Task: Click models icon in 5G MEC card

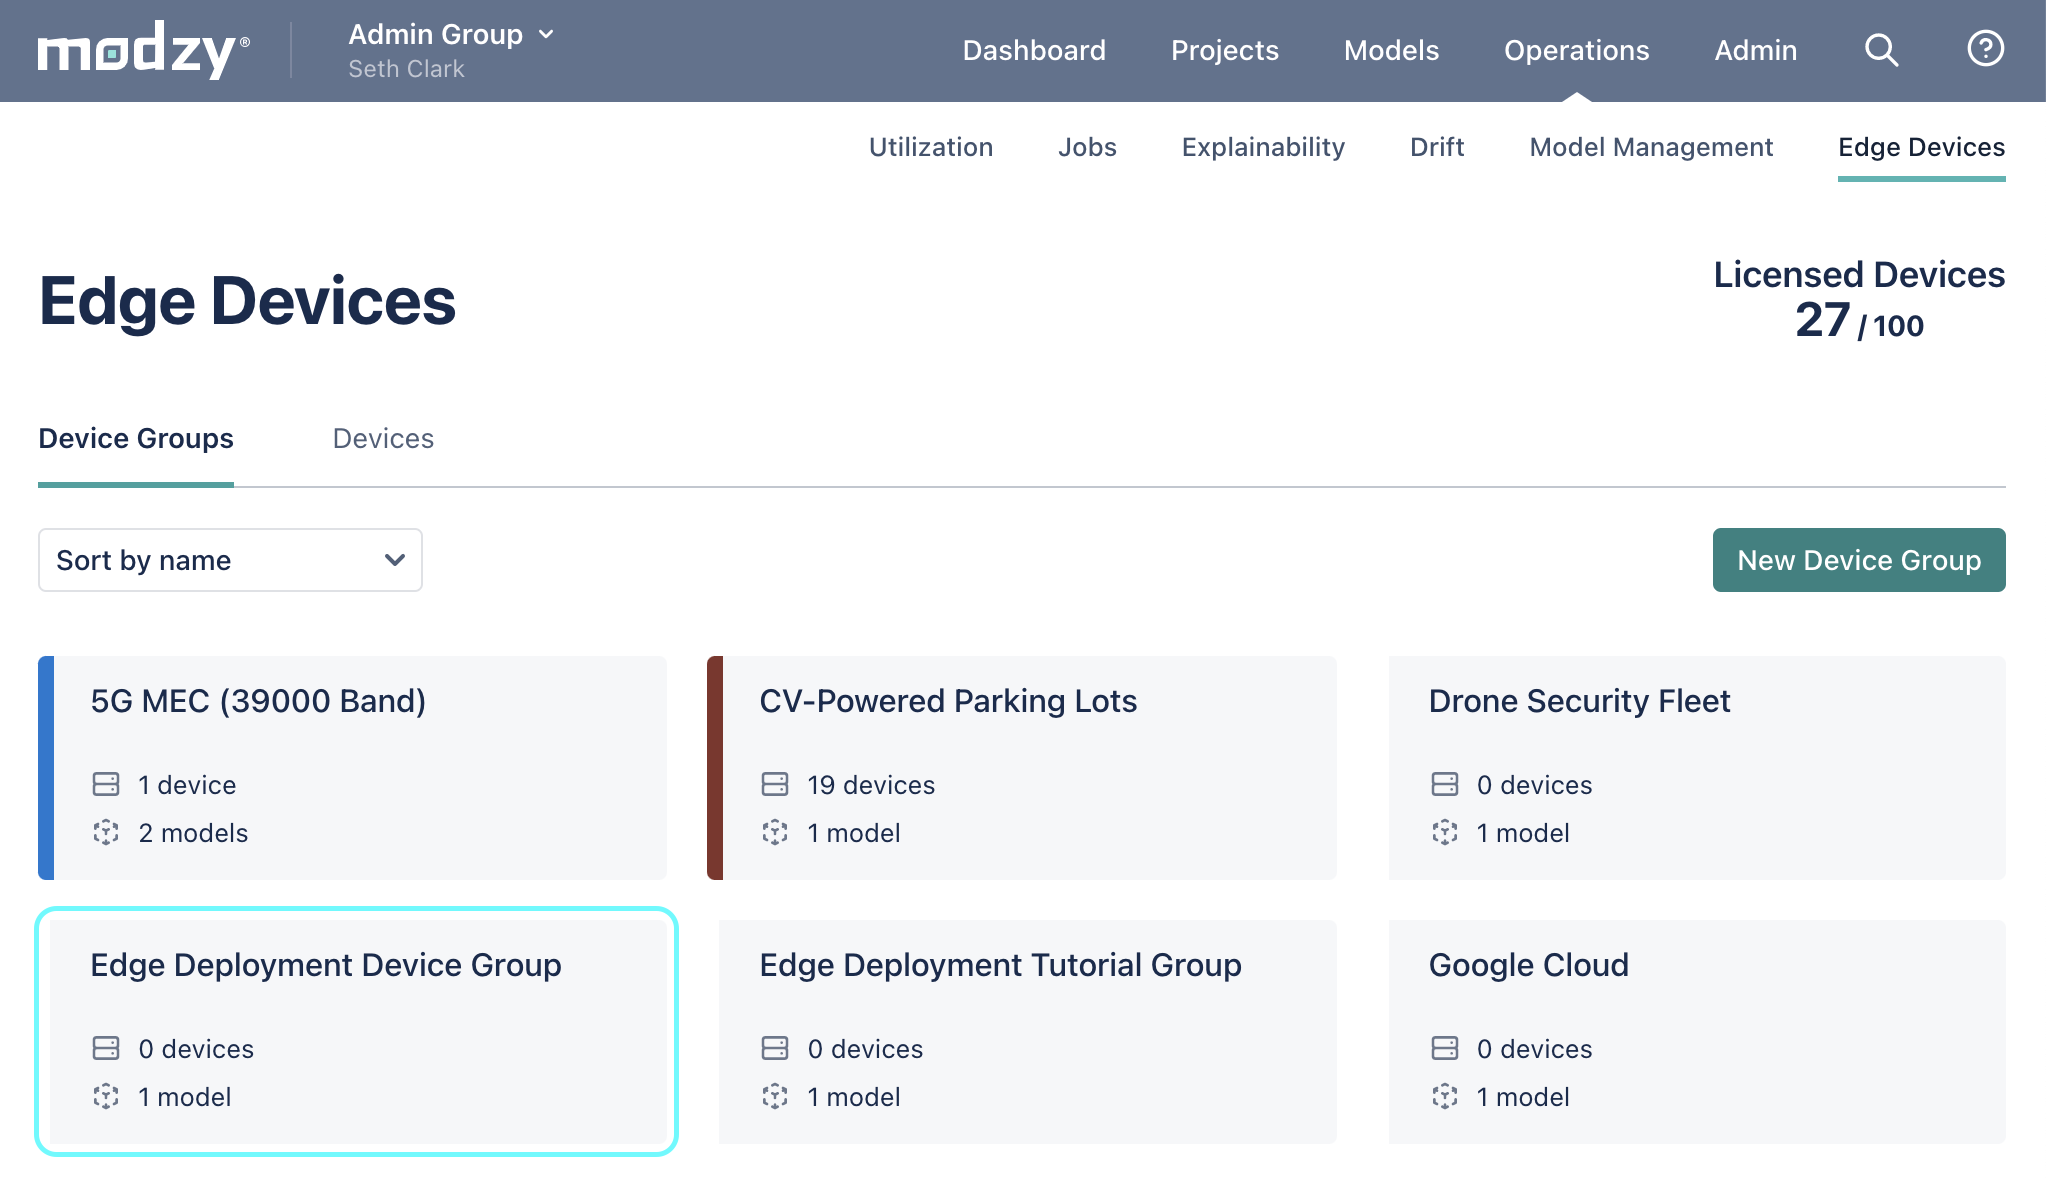Action: [x=106, y=832]
